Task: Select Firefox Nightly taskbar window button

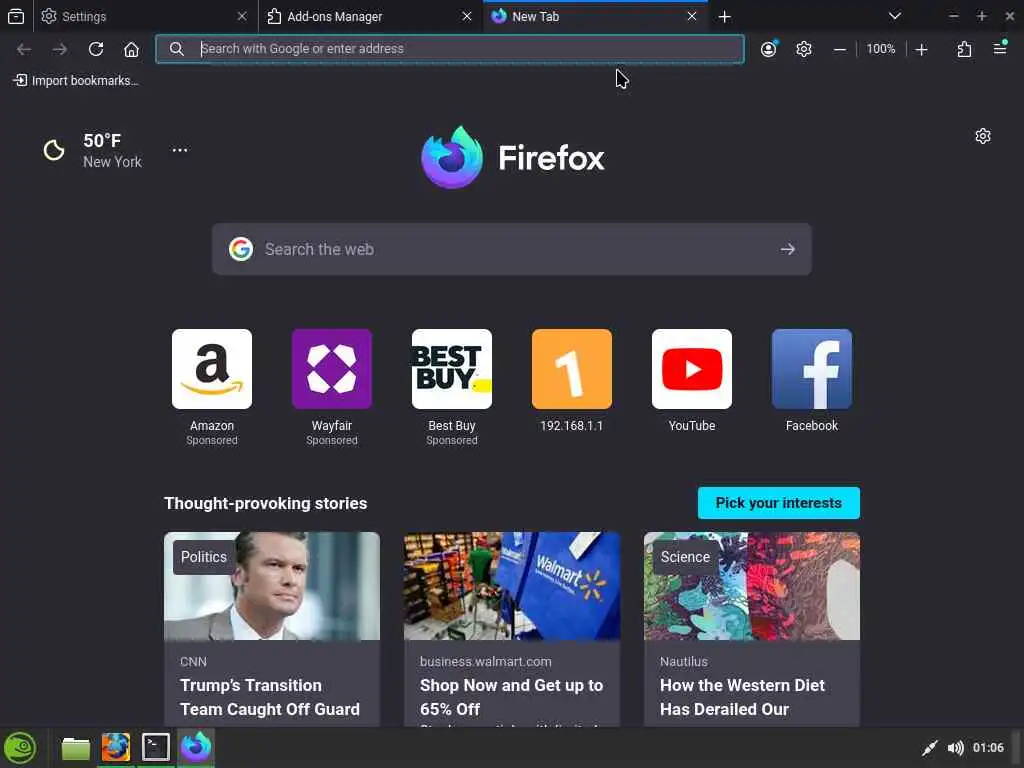Action: click(x=196, y=748)
